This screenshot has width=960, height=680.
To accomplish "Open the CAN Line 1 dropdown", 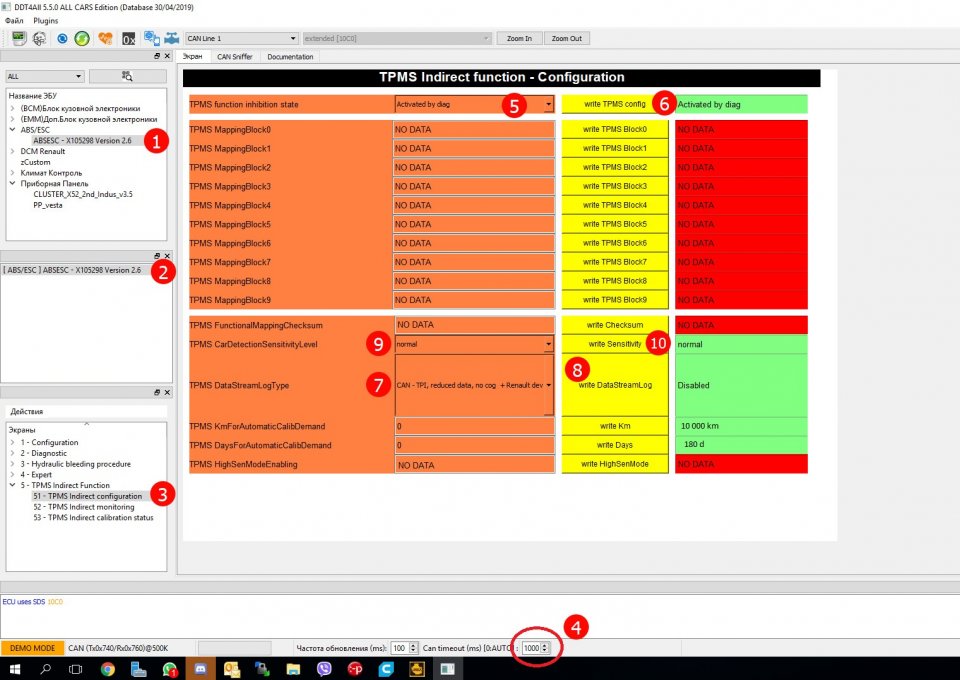I will 241,38.
